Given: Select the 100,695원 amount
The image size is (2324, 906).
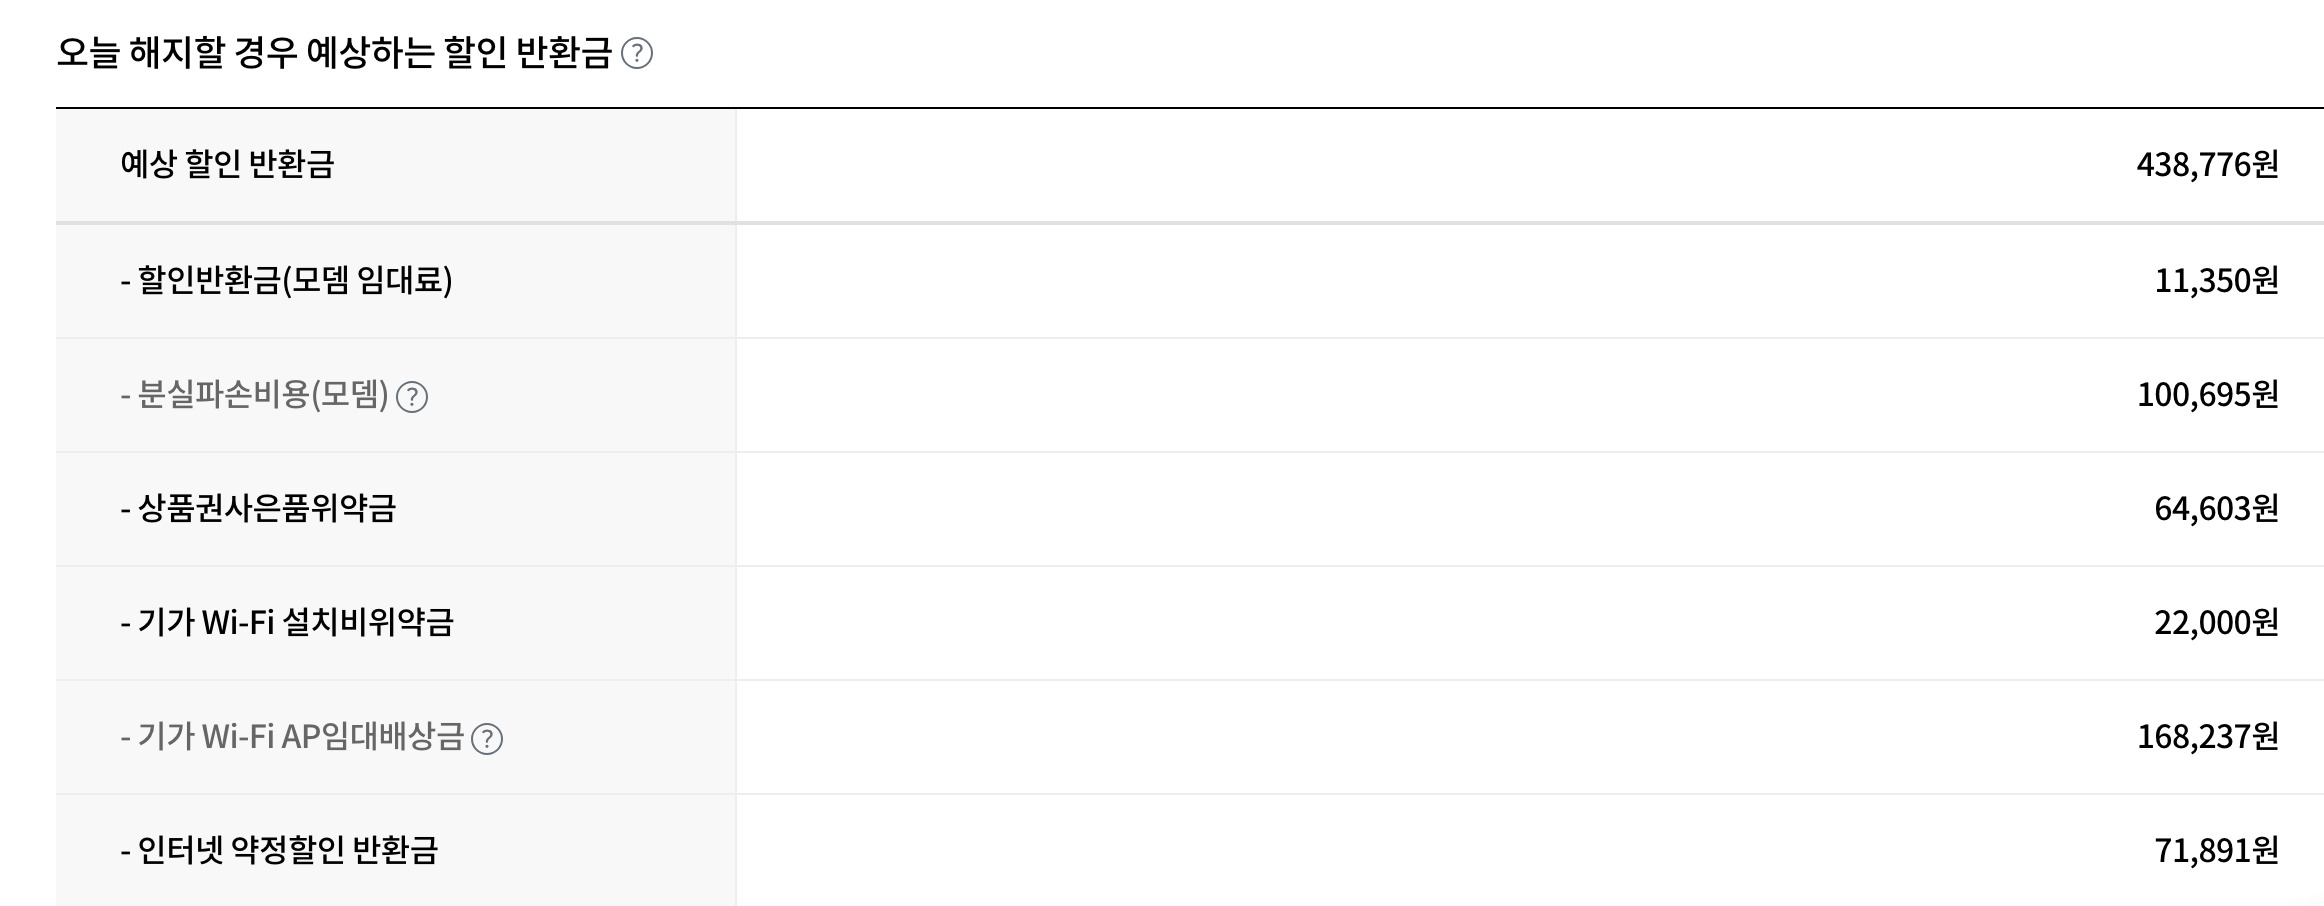Looking at the screenshot, I should pyautogui.click(x=2207, y=395).
